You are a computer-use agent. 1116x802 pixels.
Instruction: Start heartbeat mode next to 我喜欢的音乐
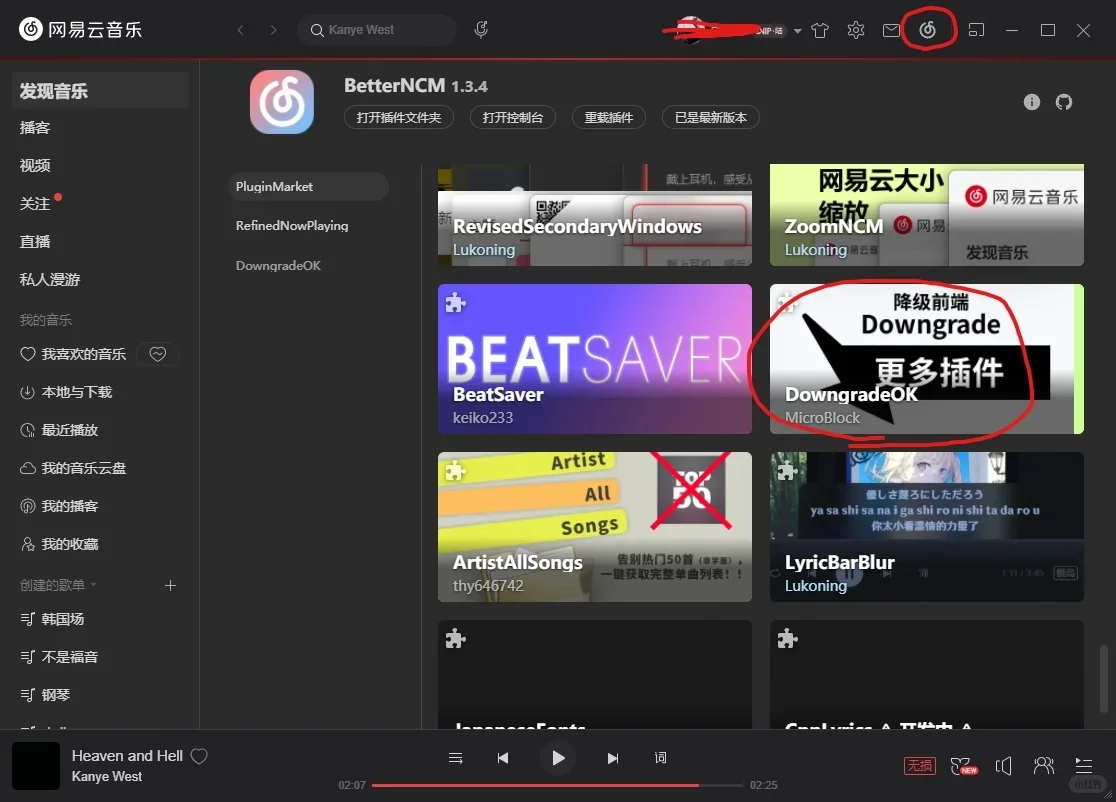tap(158, 354)
